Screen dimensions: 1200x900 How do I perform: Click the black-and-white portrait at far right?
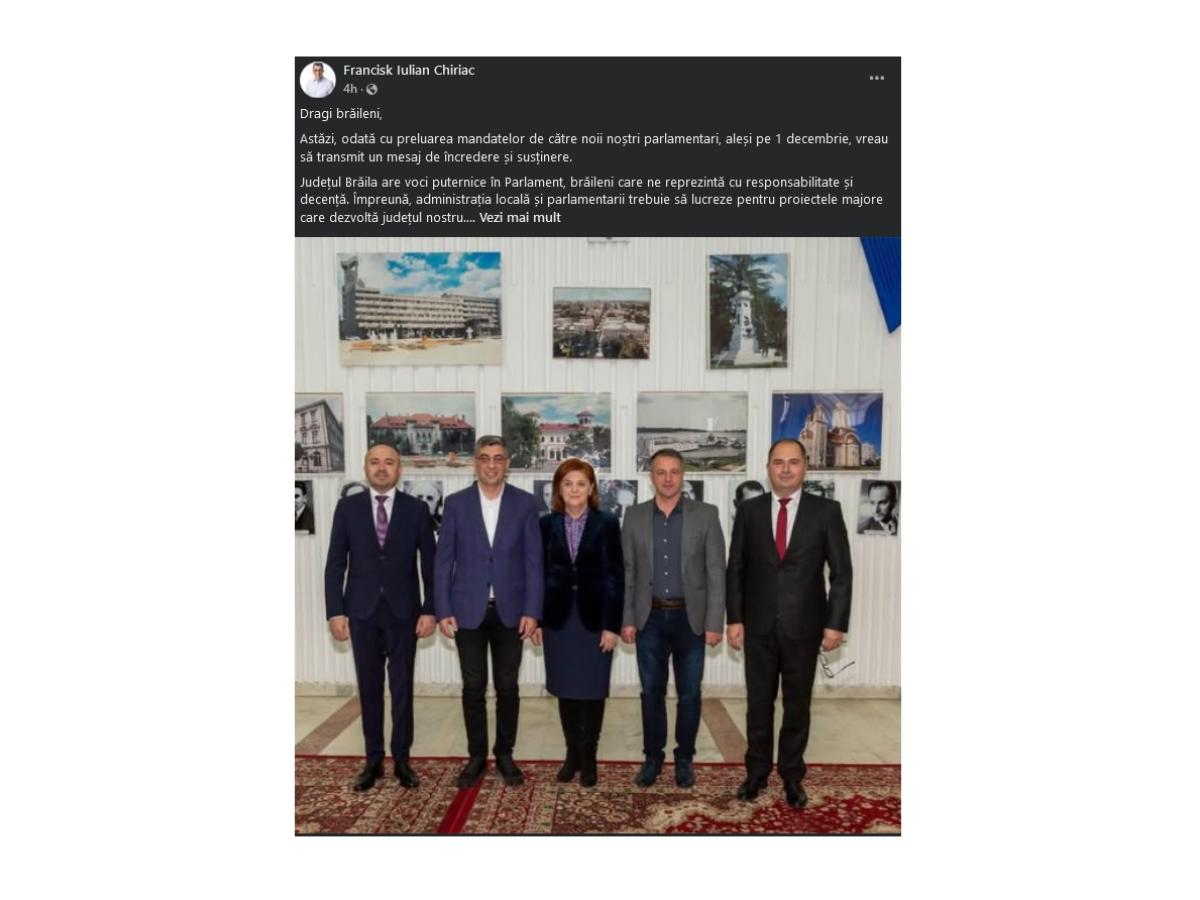click(x=878, y=507)
